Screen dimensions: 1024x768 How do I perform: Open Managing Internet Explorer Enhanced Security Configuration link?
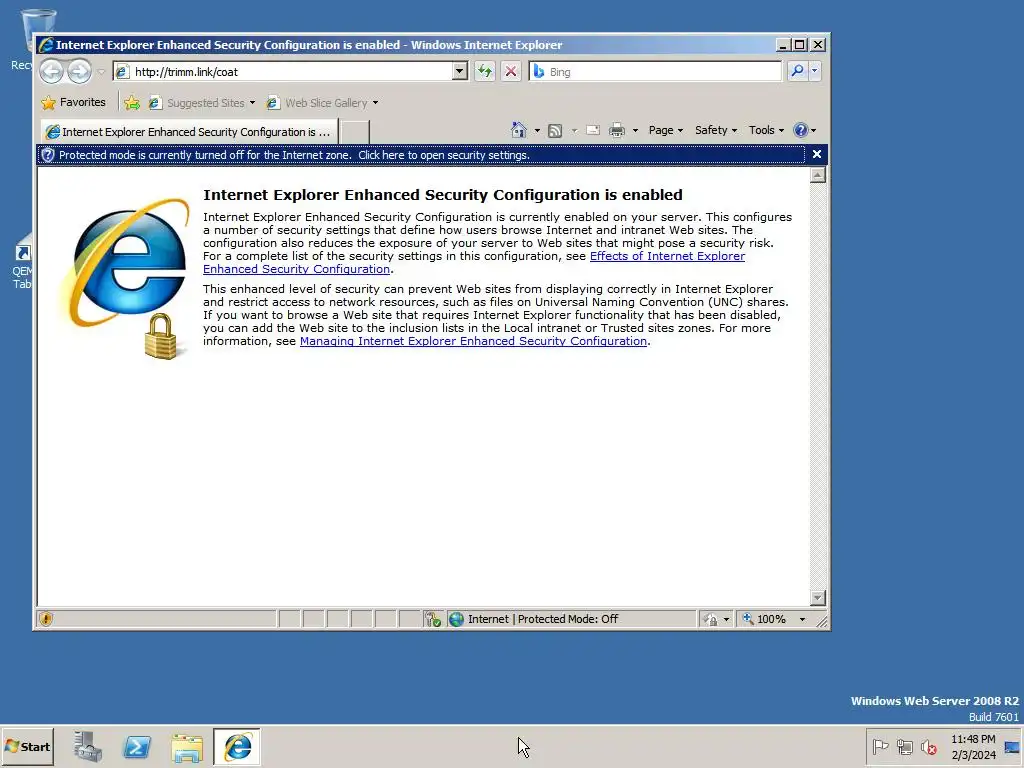pyautogui.click(x=473, y=341)
